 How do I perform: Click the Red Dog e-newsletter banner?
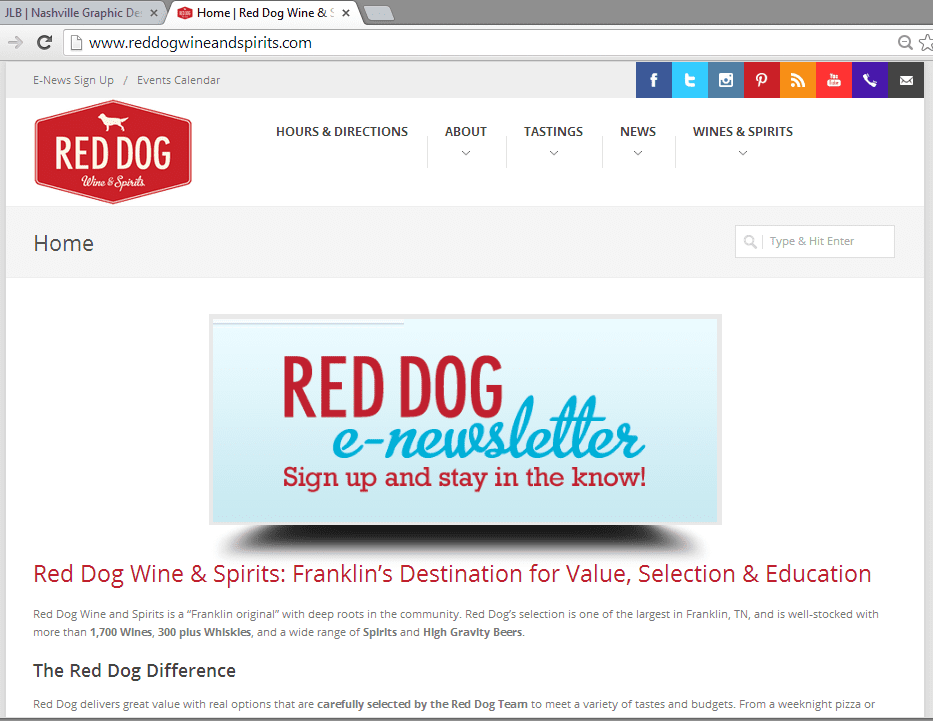tap(465, 420)
